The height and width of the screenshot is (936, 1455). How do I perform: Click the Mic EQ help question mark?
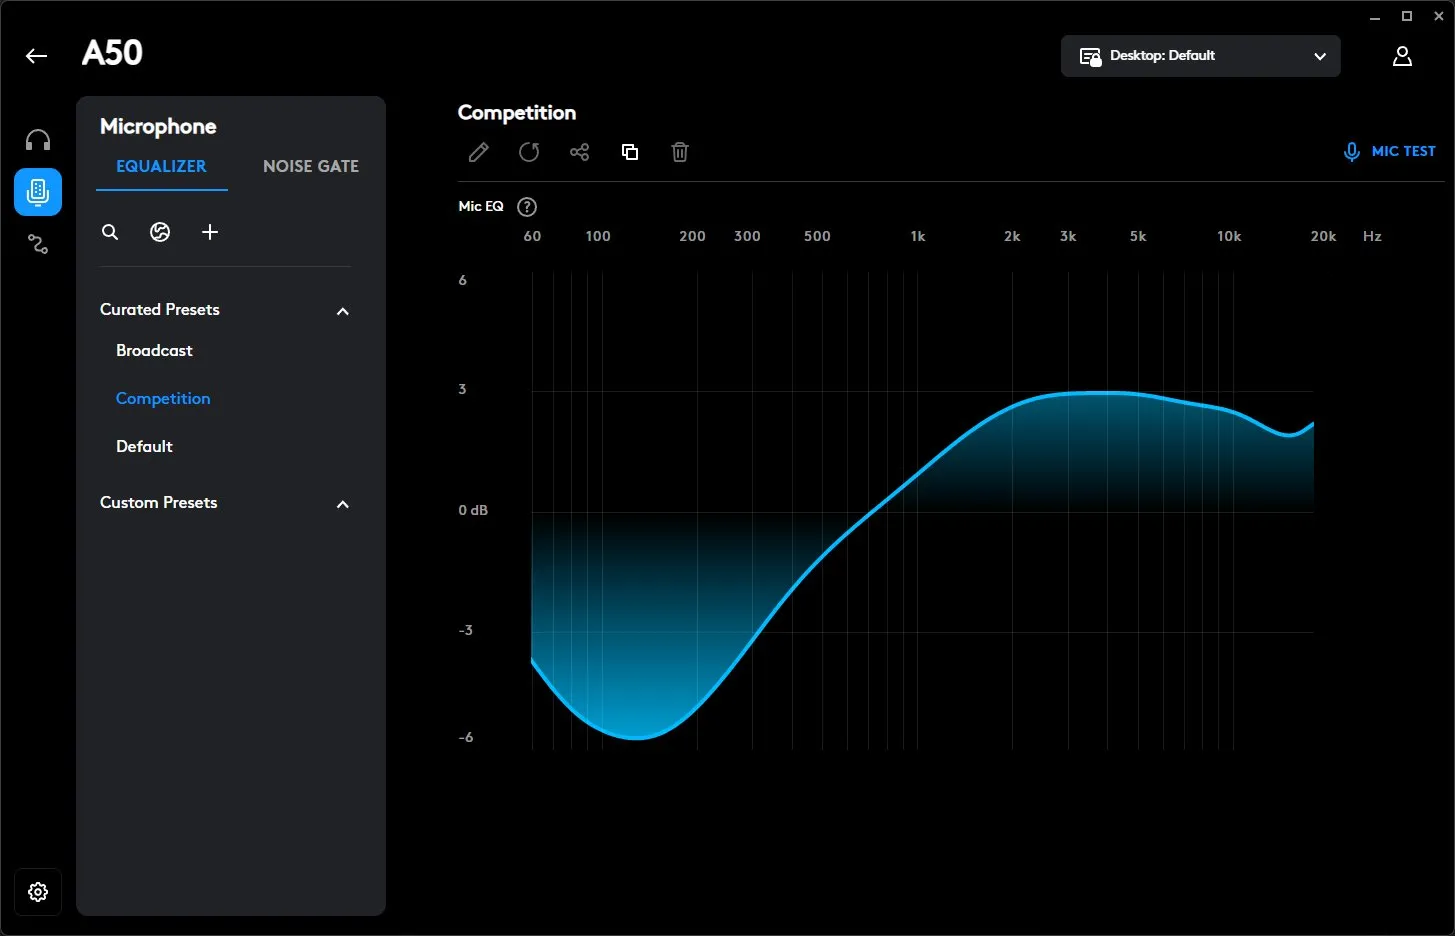527,207
